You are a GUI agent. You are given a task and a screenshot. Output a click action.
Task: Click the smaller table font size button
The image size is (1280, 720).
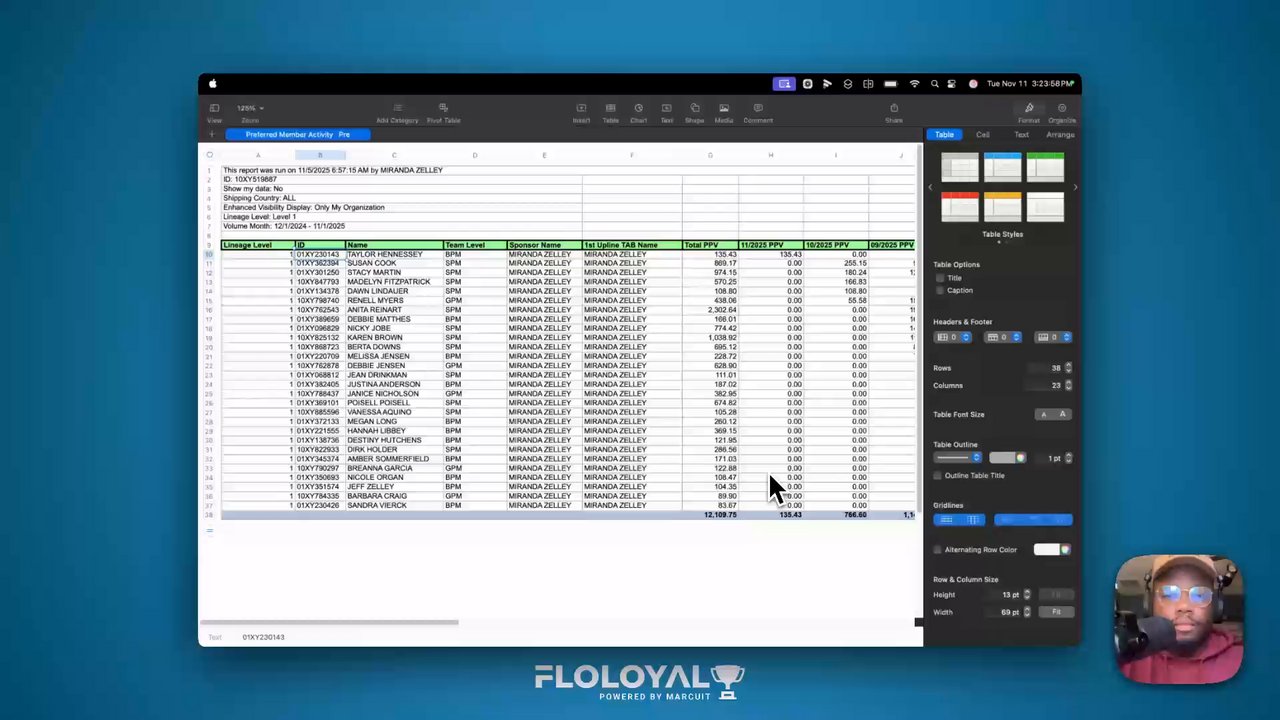point(1044,414)
